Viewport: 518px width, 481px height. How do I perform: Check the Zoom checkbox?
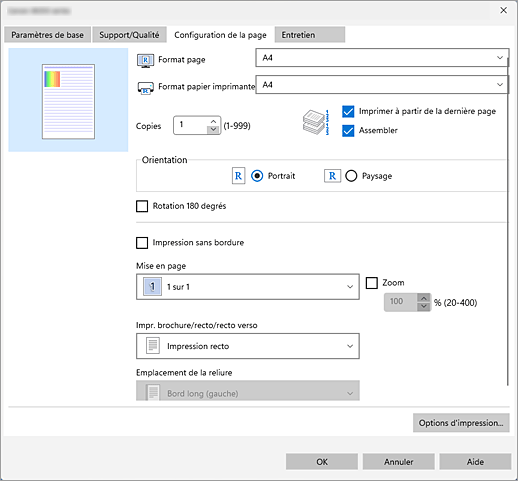coord(372,283)
